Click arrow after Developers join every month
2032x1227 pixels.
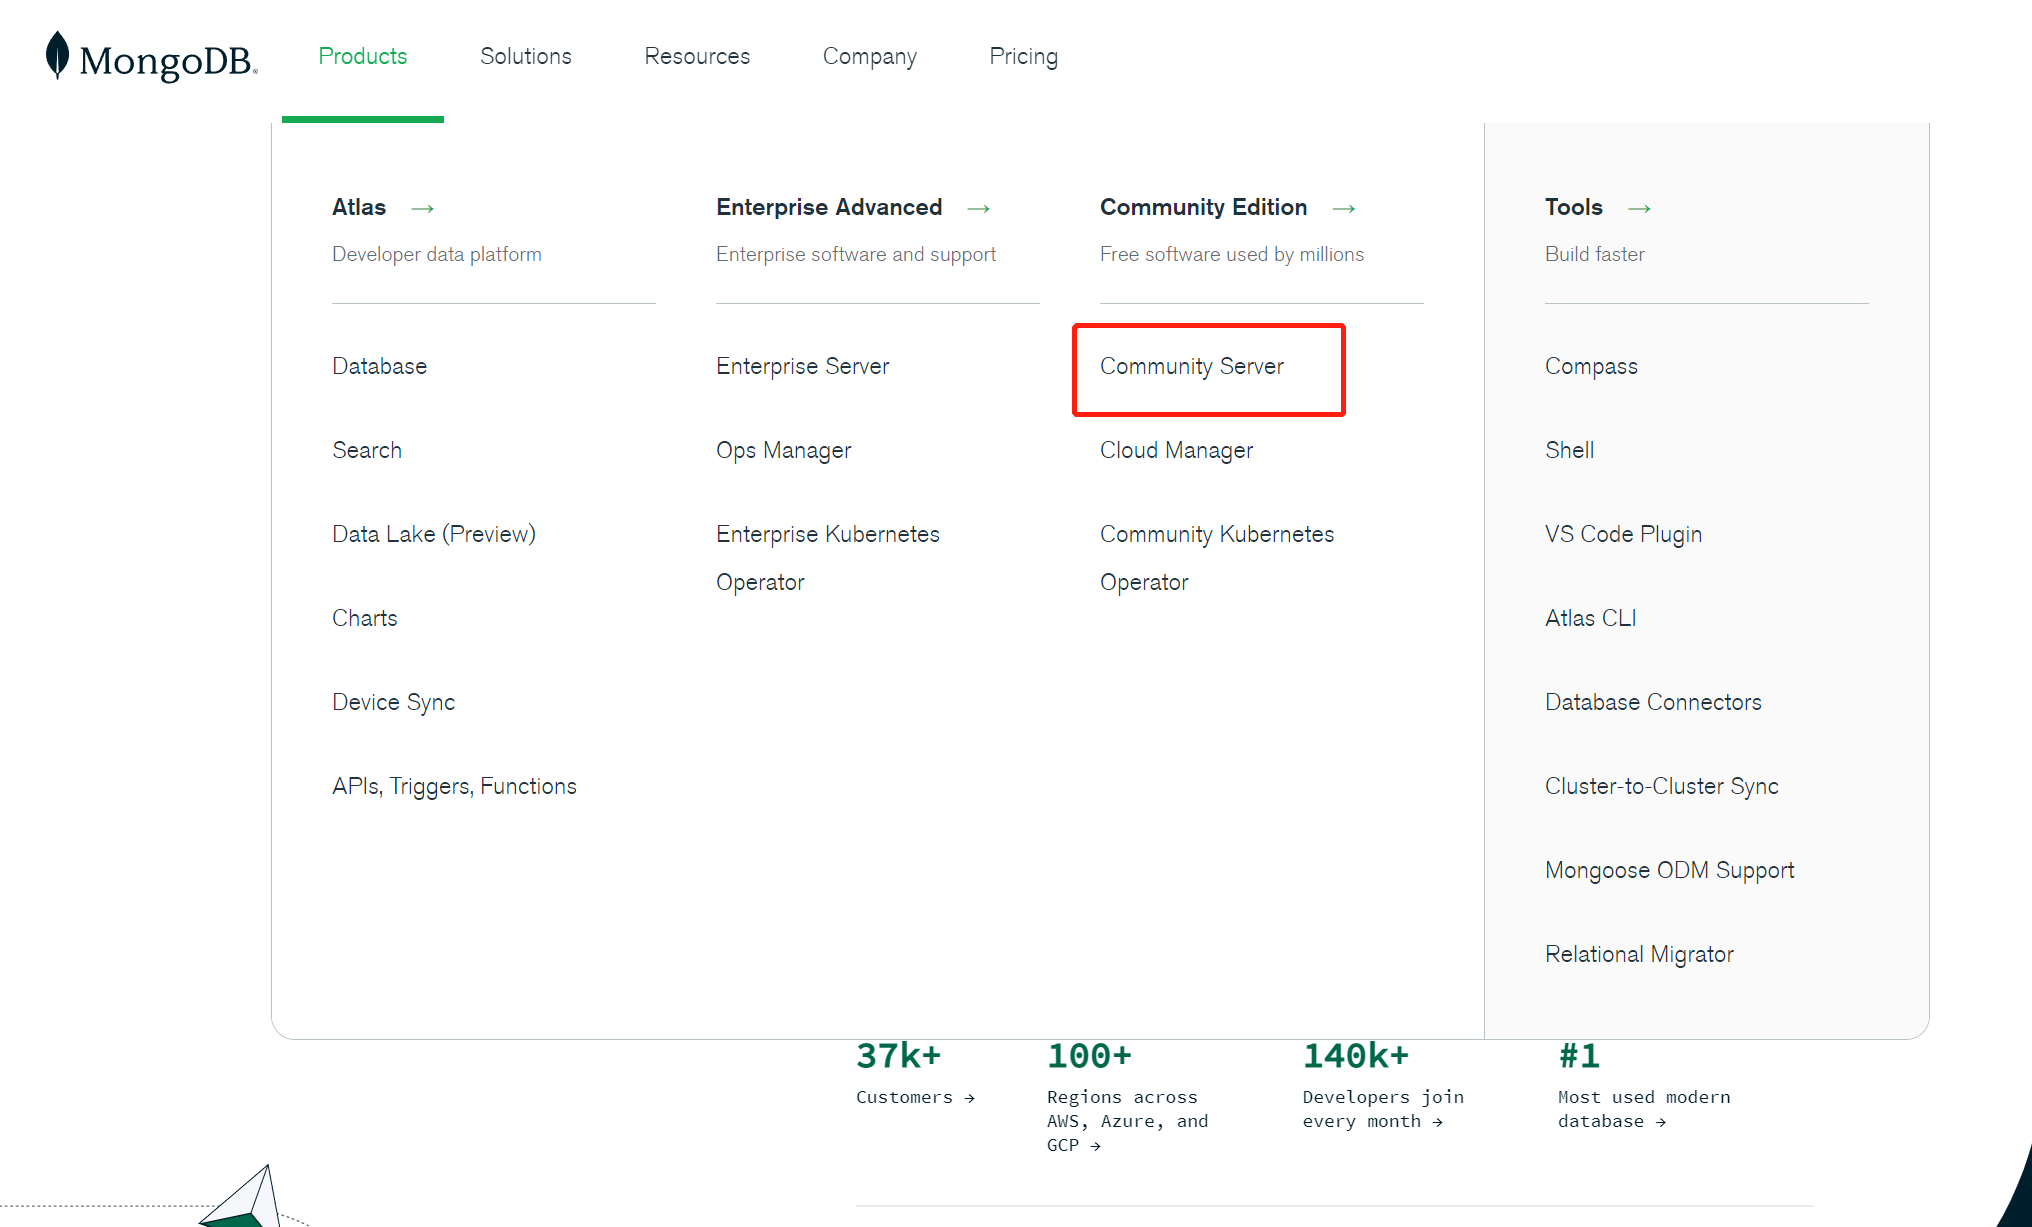click(1437, 1122)
